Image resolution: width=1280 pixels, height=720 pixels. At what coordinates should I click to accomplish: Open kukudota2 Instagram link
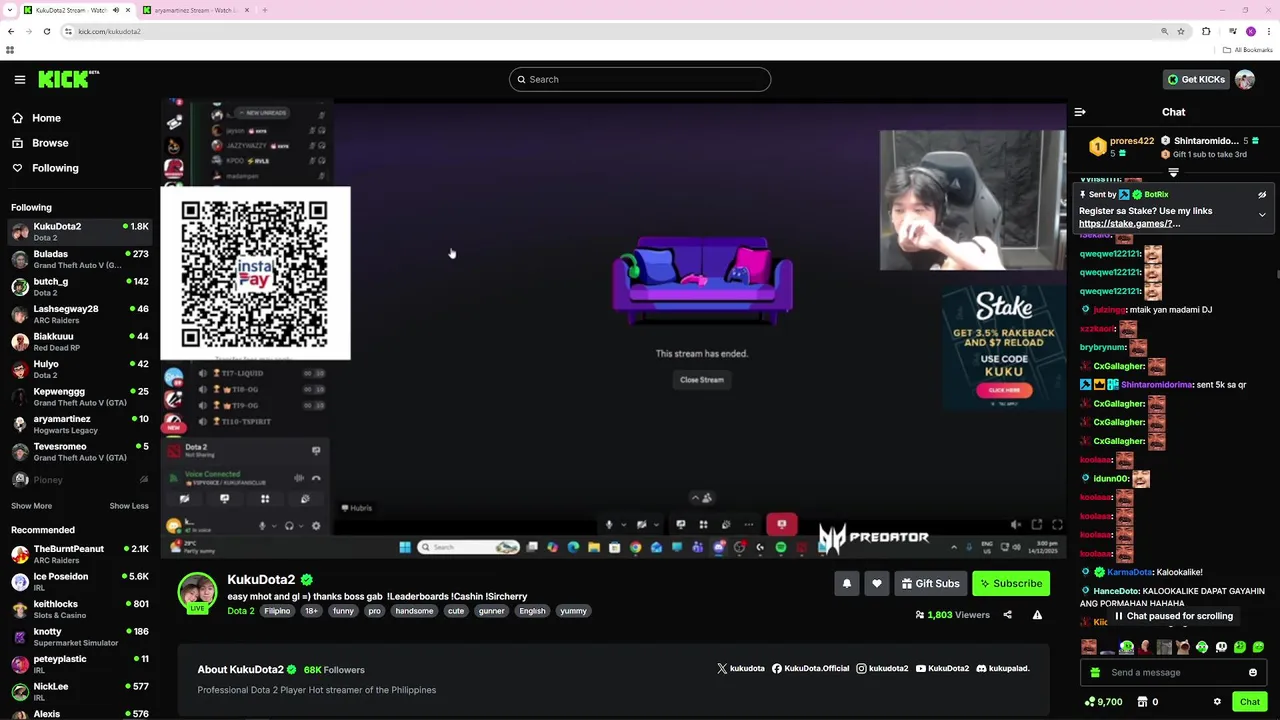(x=882, y=668)
